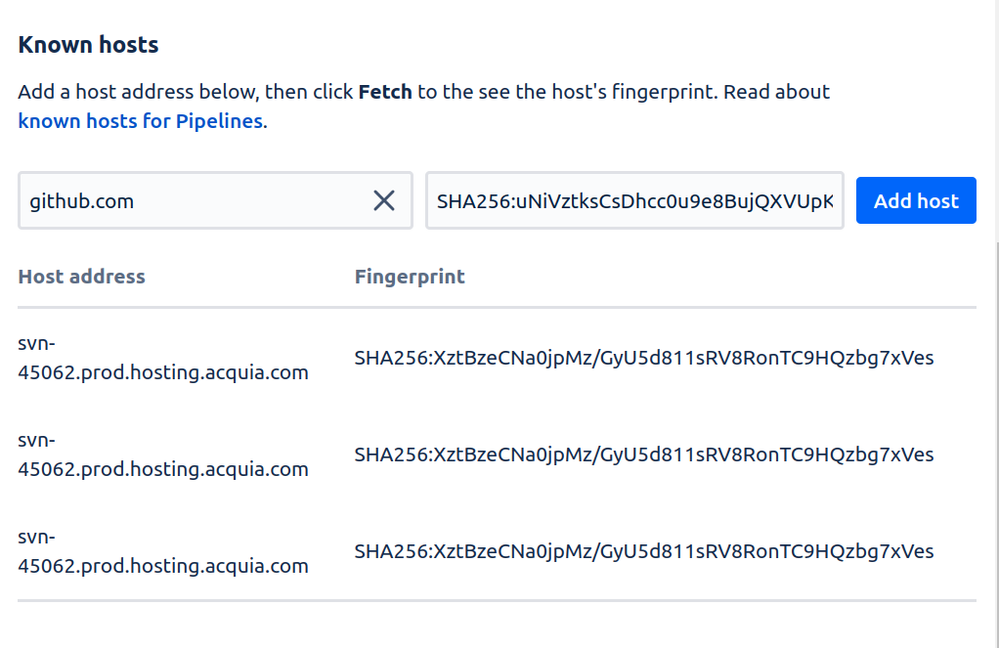Click the second row's SHA256:XztBzeCNa0jpMz fingerprint
Image resolution: width=999 pixels, height=648 pixels.
pos(643,455)
